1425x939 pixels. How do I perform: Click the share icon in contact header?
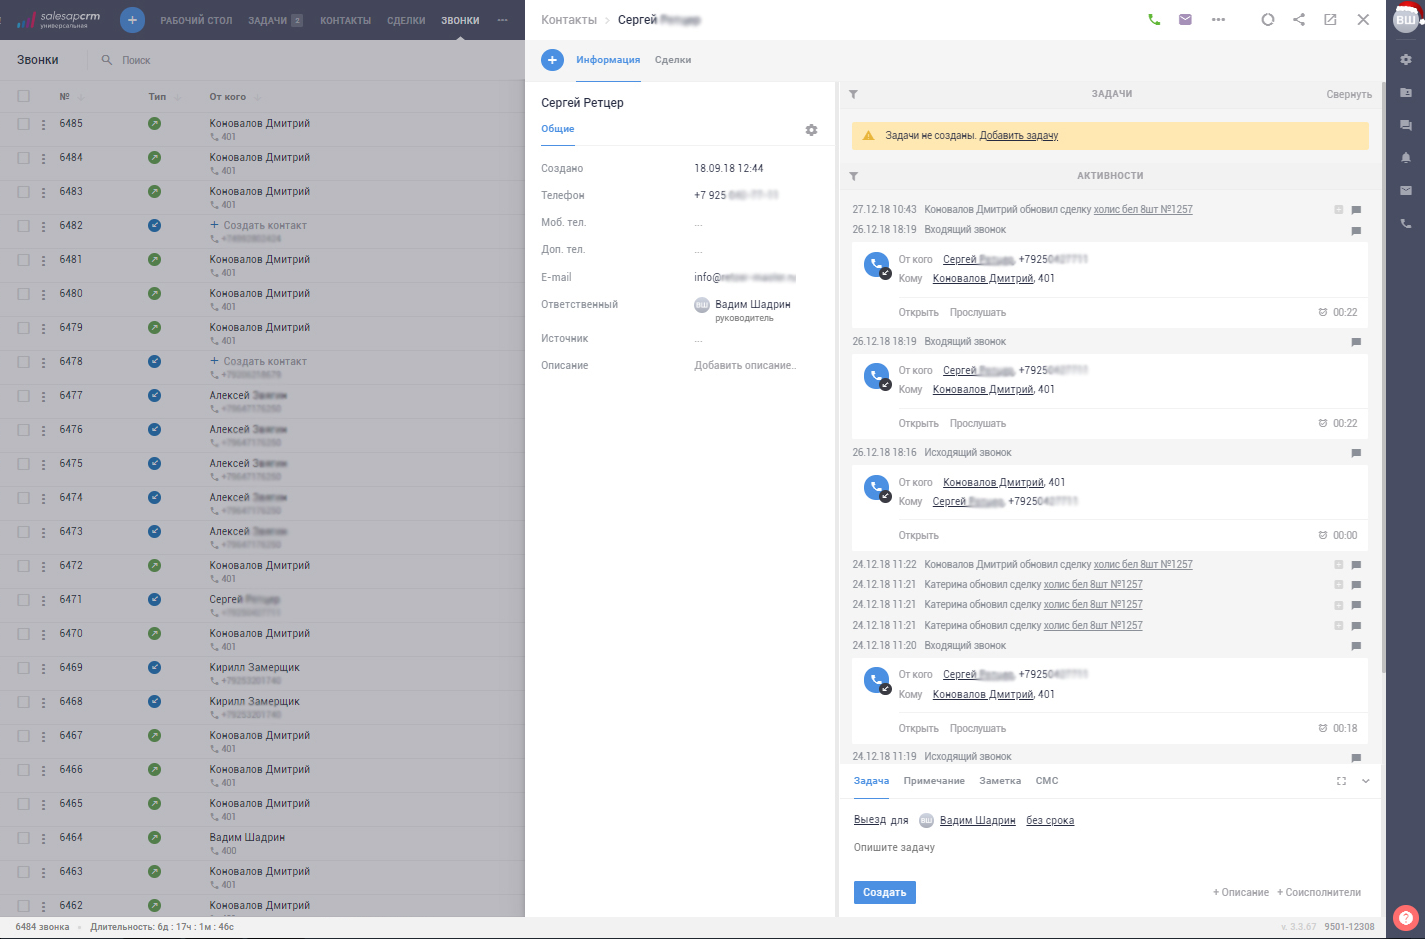pos(1299,20)
